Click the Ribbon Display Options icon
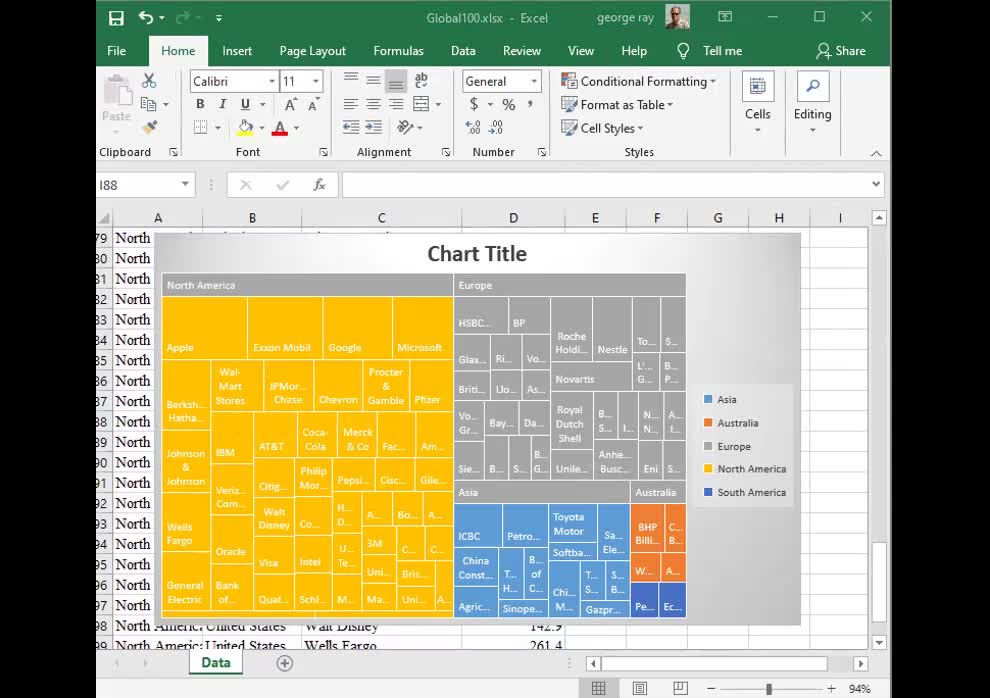This screenshot has width=990, height=698. point(725,17)
